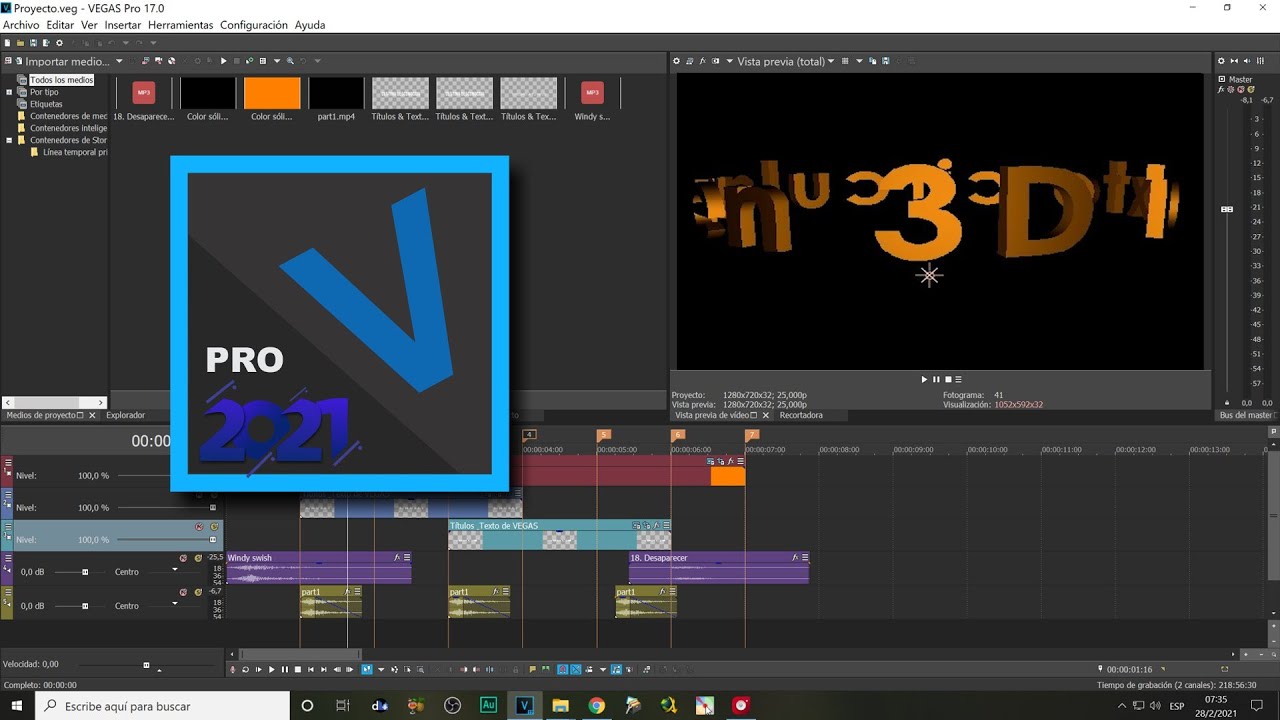Play the video preview under the monitor

pos(925,379)
